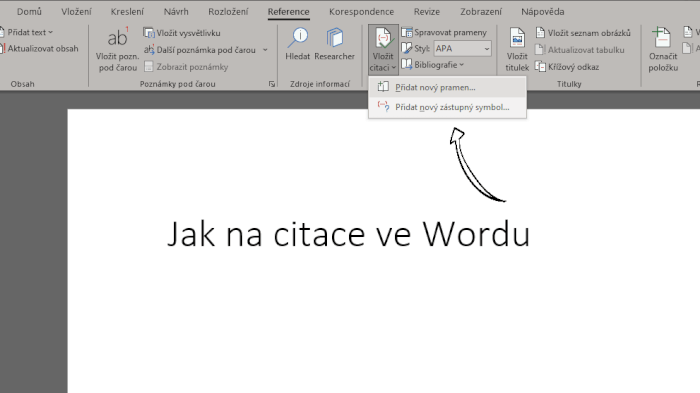This screenshot has height=393, width=700.
Task: Switch to the Rozložení tab
Action: click(228, 12)
